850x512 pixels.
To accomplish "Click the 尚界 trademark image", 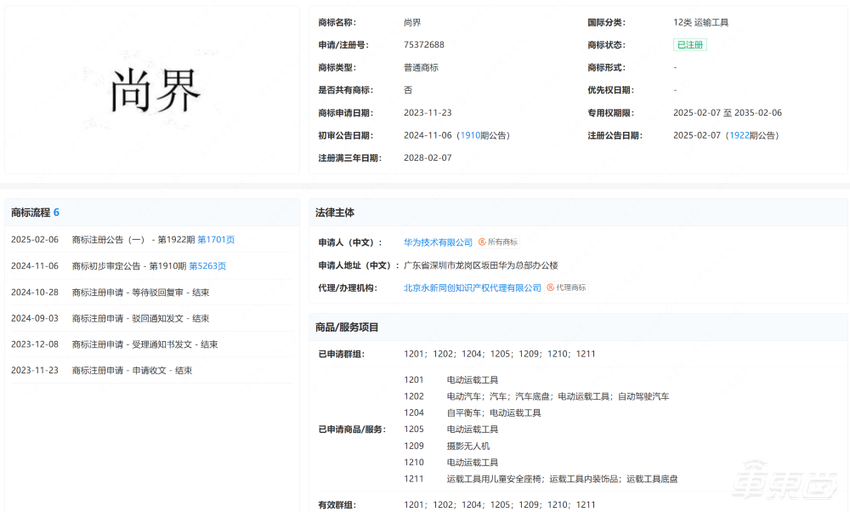I will tap(155, 91).
